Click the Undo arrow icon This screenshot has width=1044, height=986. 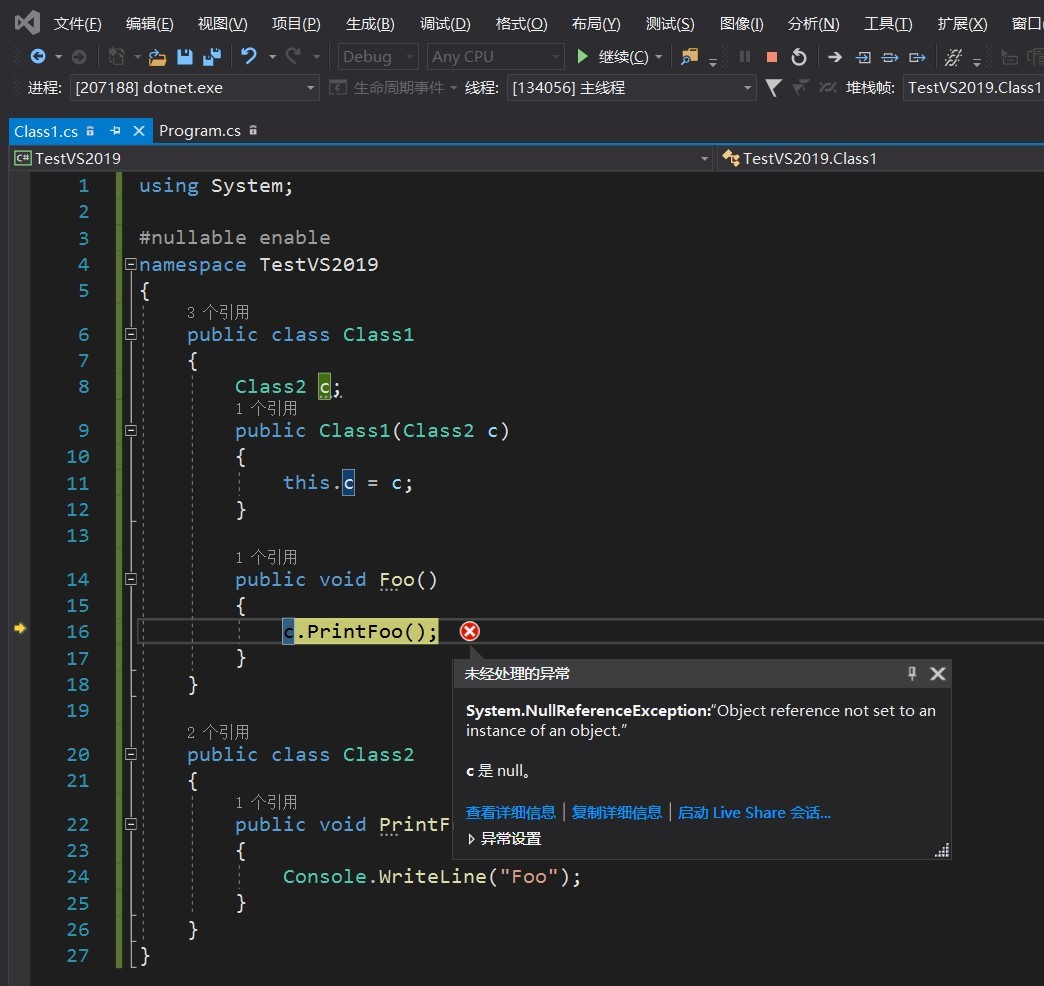(x=249, y=57)
